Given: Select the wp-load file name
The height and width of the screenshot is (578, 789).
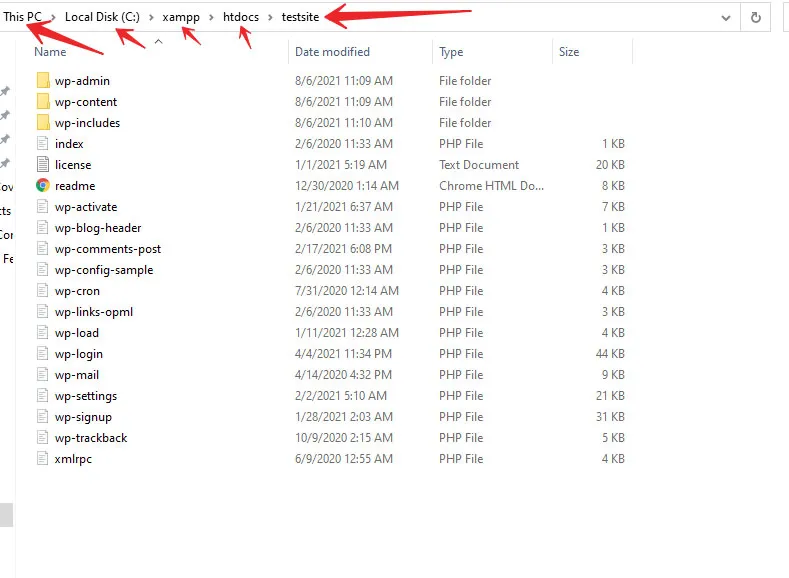Looking at the screenshot, I should [x=76, y=333].
